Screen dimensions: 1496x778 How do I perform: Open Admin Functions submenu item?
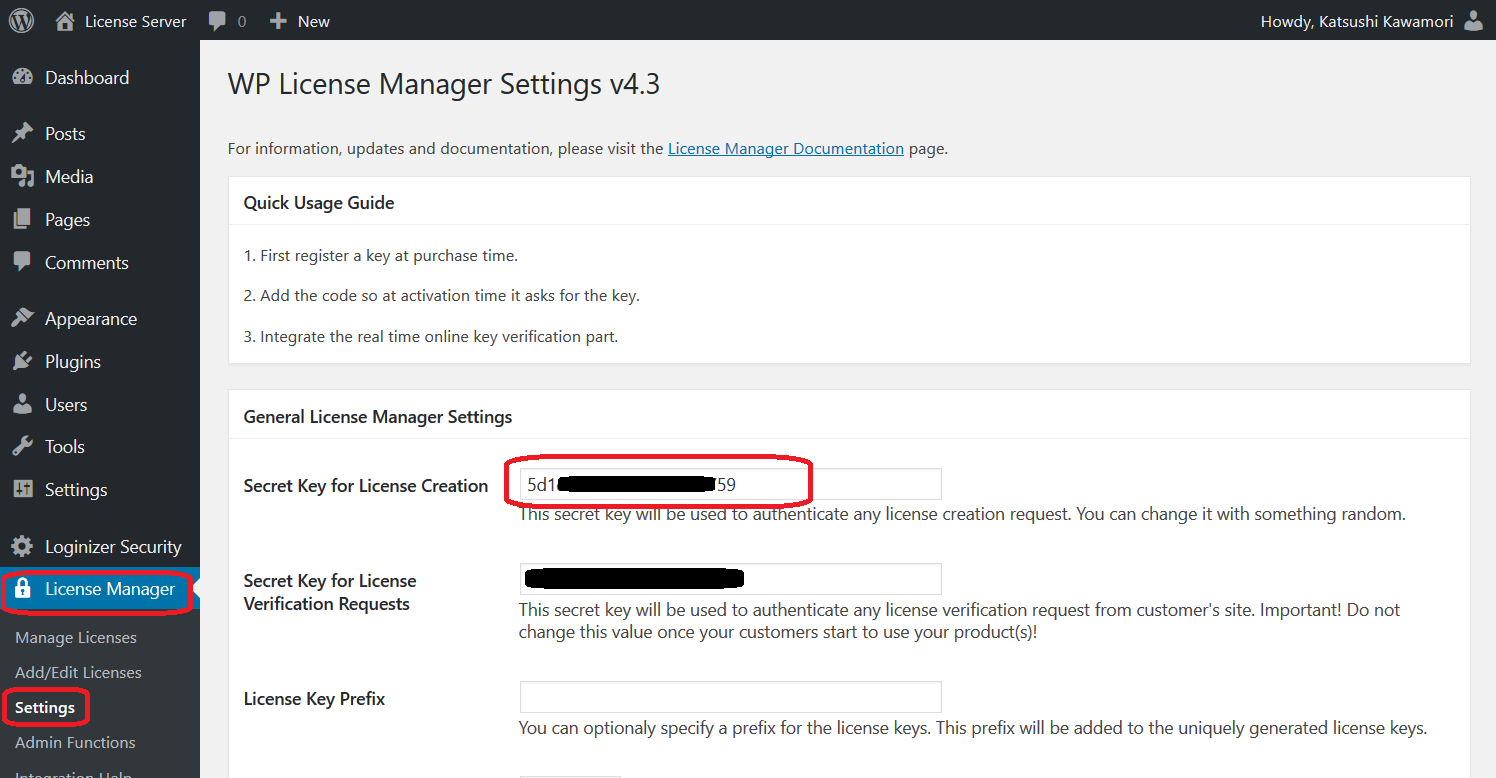point(75,743)
